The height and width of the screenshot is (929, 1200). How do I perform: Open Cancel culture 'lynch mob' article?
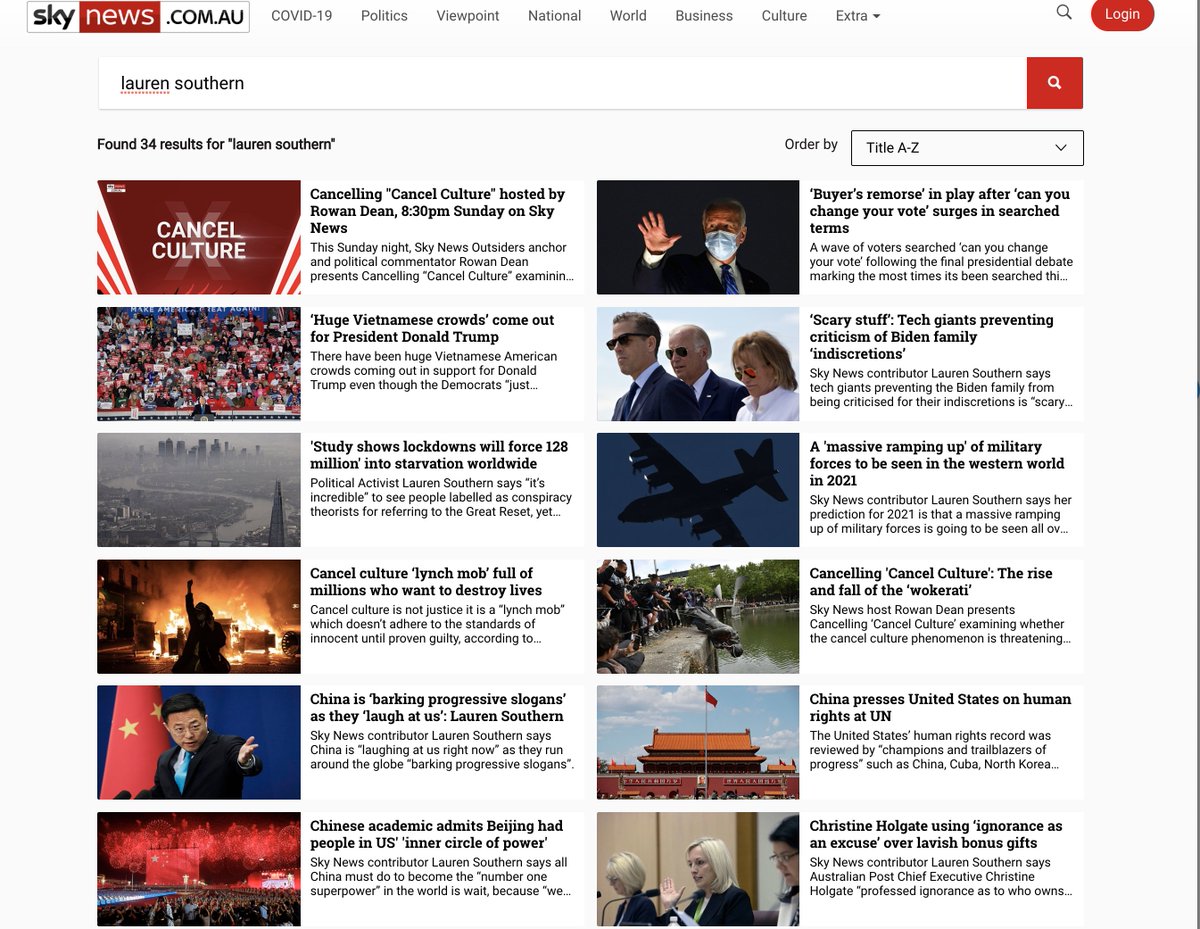[426, 581]
